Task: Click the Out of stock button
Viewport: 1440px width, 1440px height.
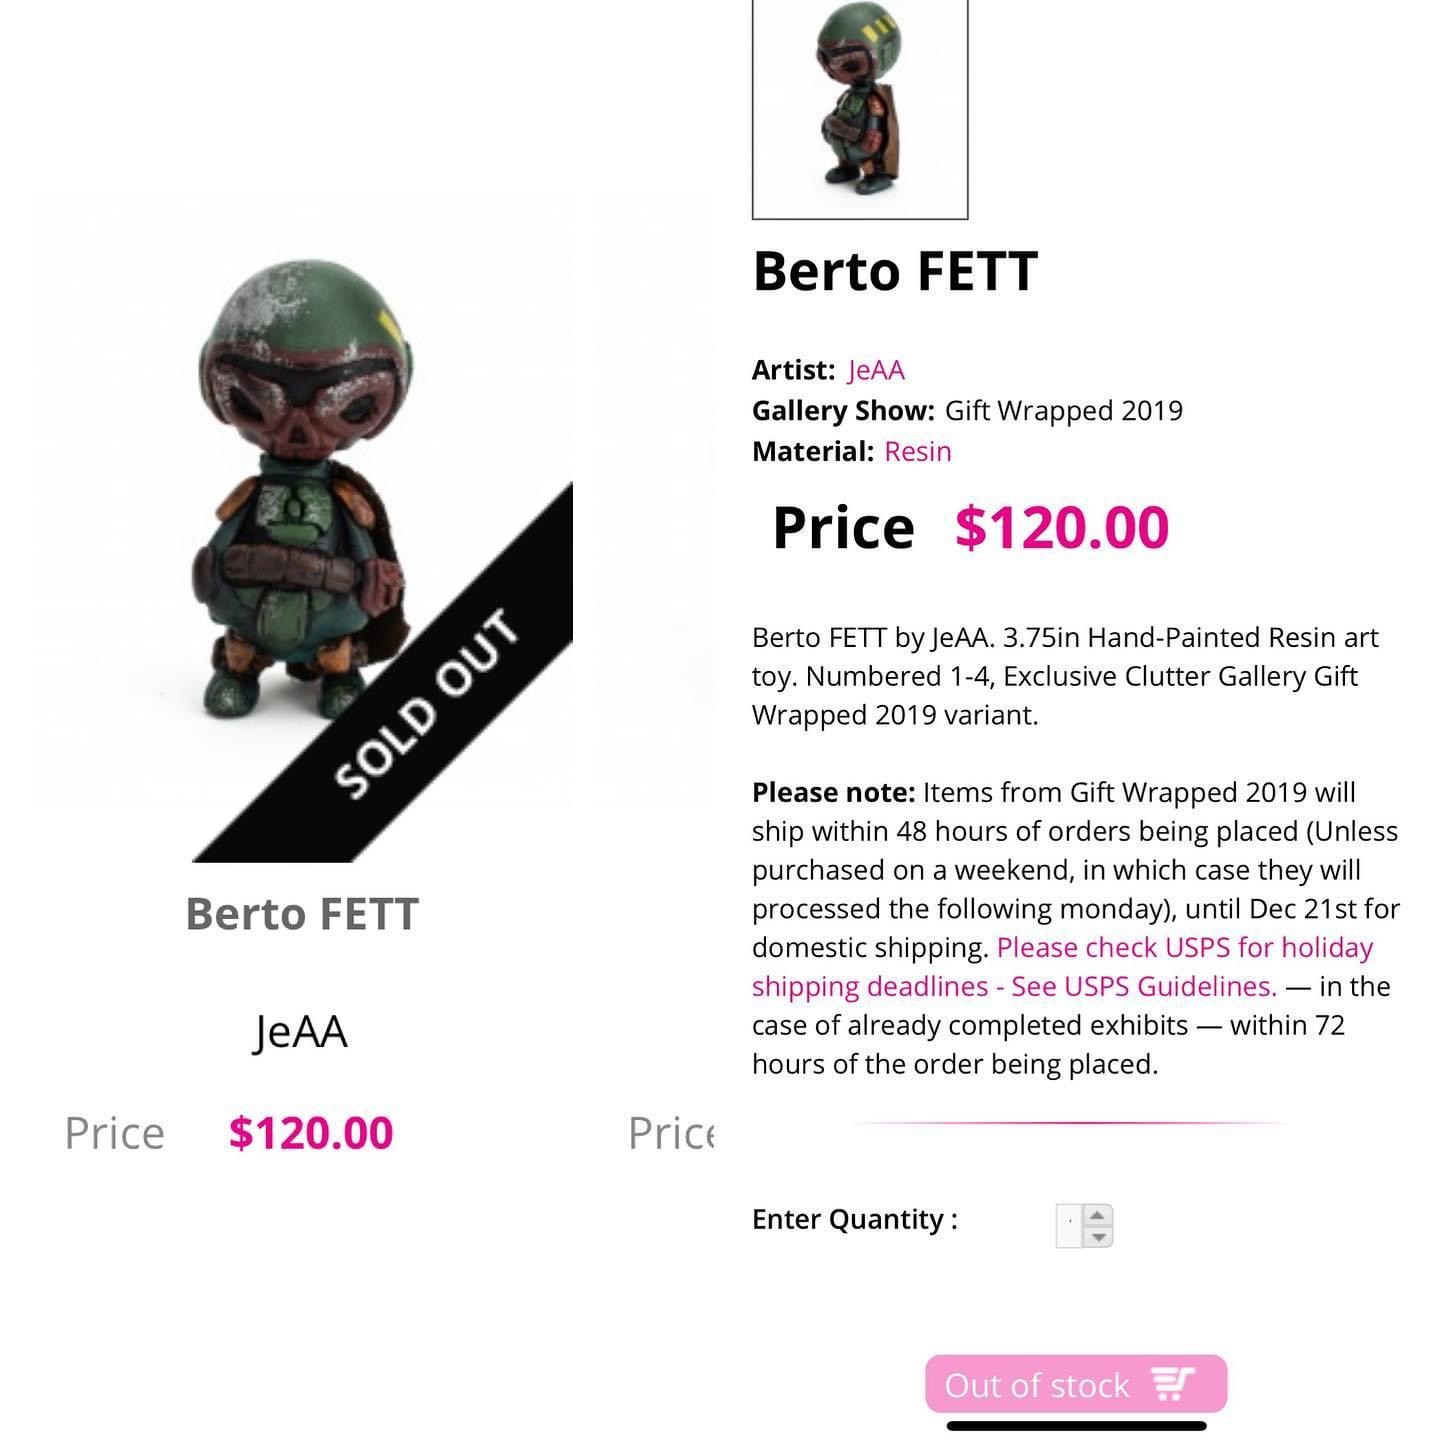Action: (1076, 1384)
